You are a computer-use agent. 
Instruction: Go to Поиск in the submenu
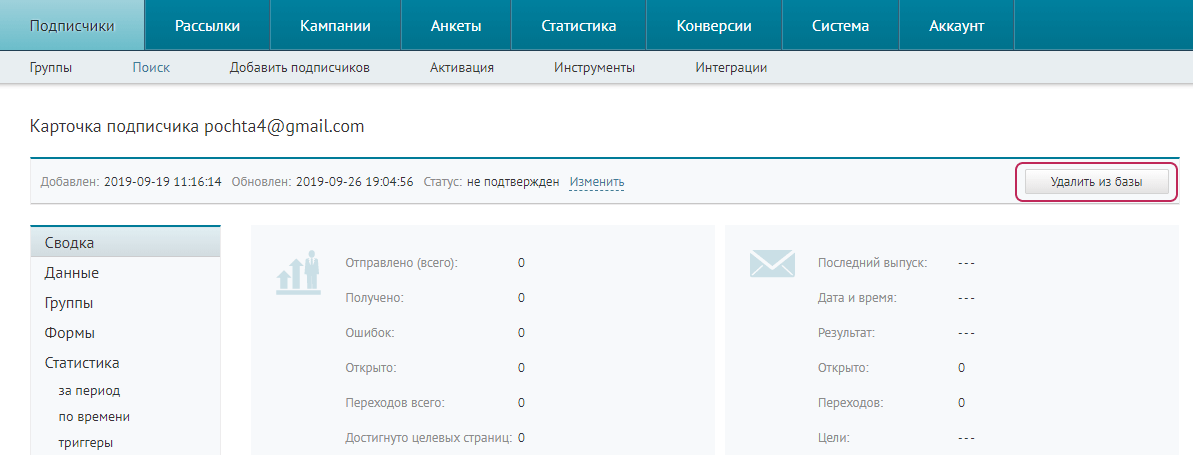[151, 68]
